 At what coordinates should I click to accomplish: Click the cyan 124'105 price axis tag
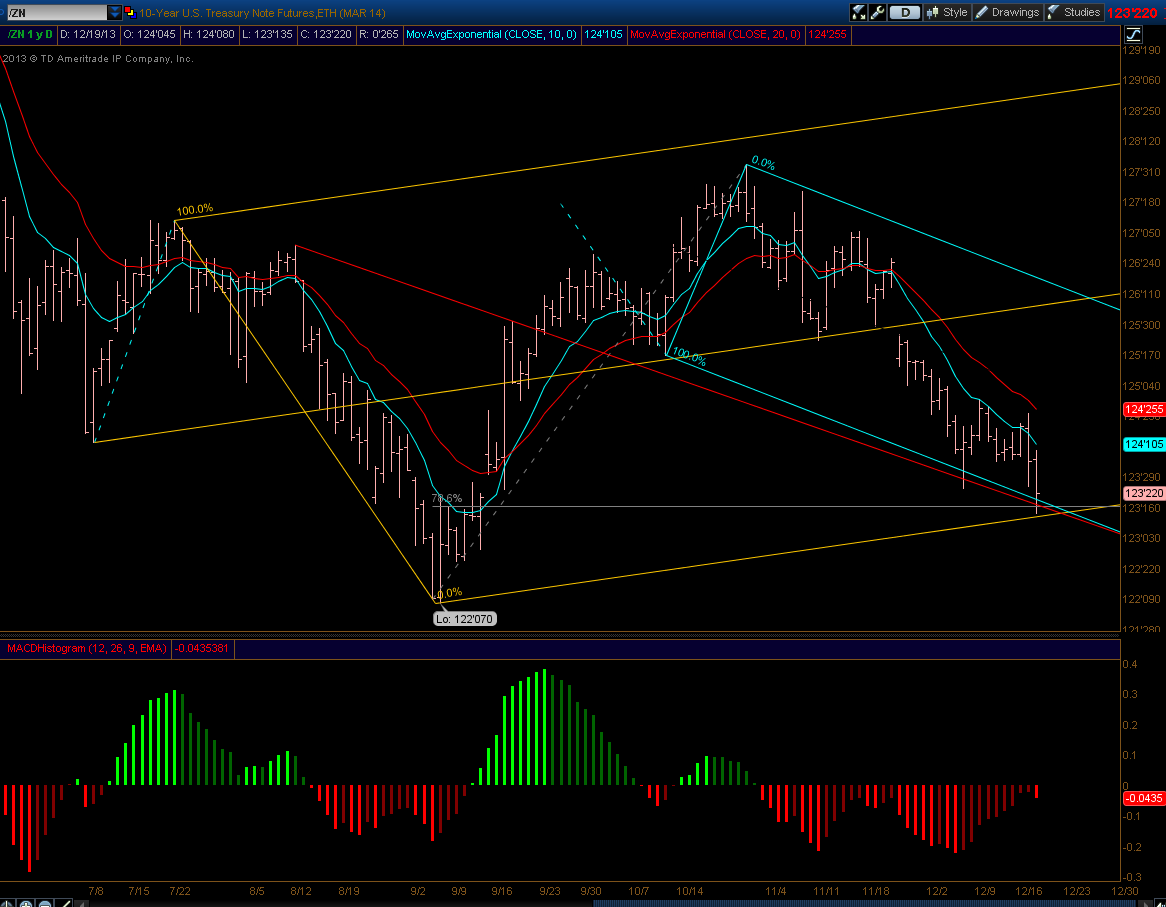(x=1143, y=445)
